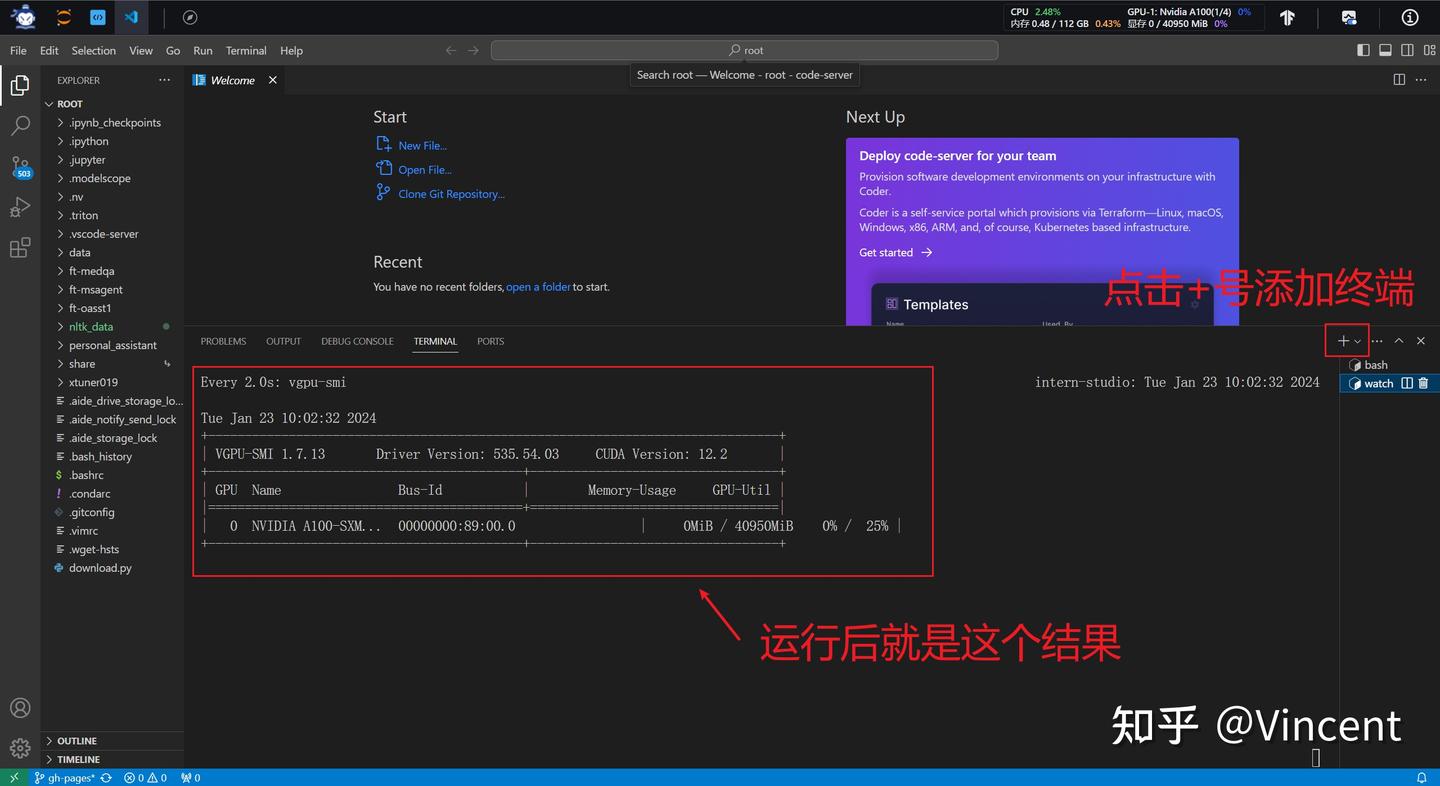Toggle the secondary side bar layout button

tap(1407, 50)
